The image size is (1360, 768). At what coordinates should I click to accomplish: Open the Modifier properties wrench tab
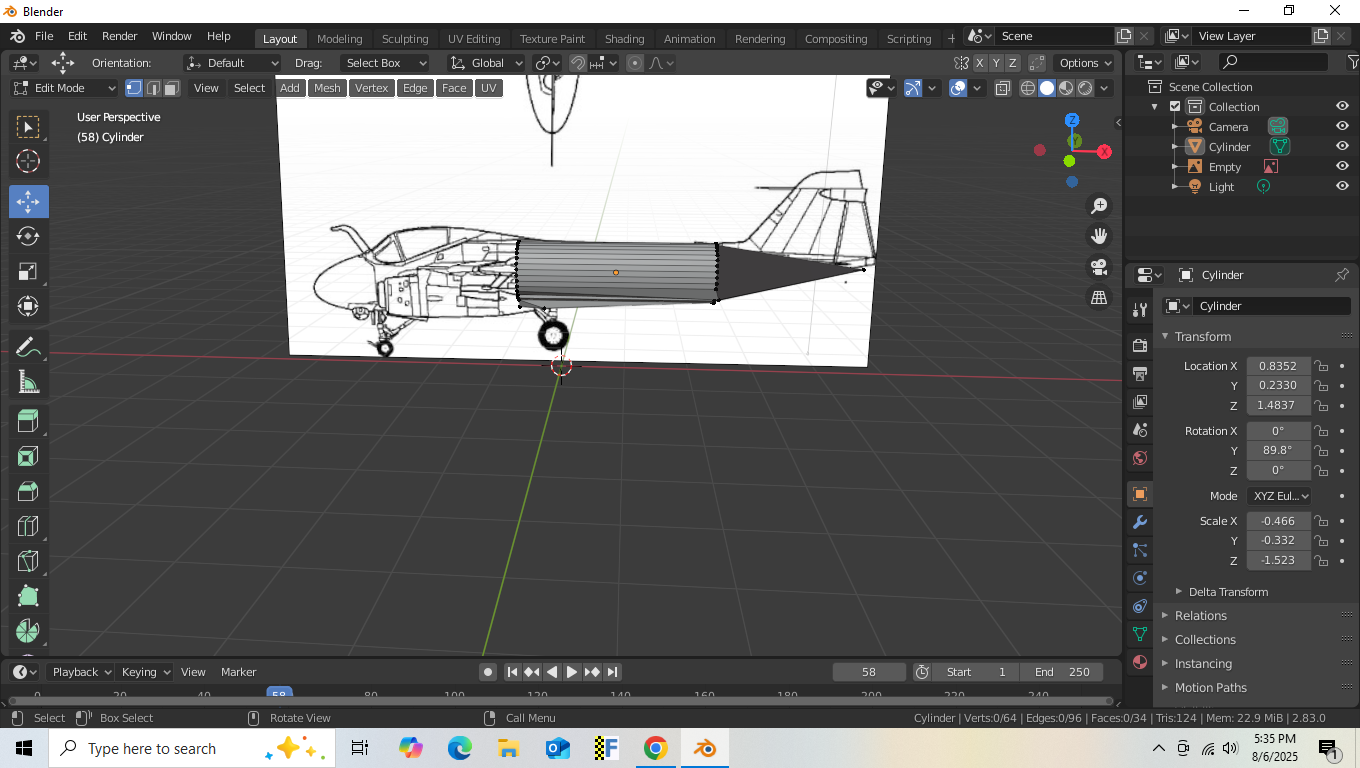pos(1140,522)
